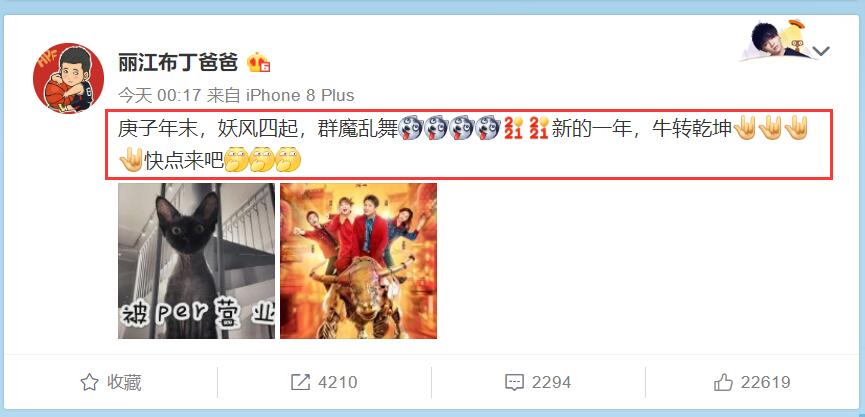Click the comment speech bubble icon
The image size is (865, 417).
[514, 382]
